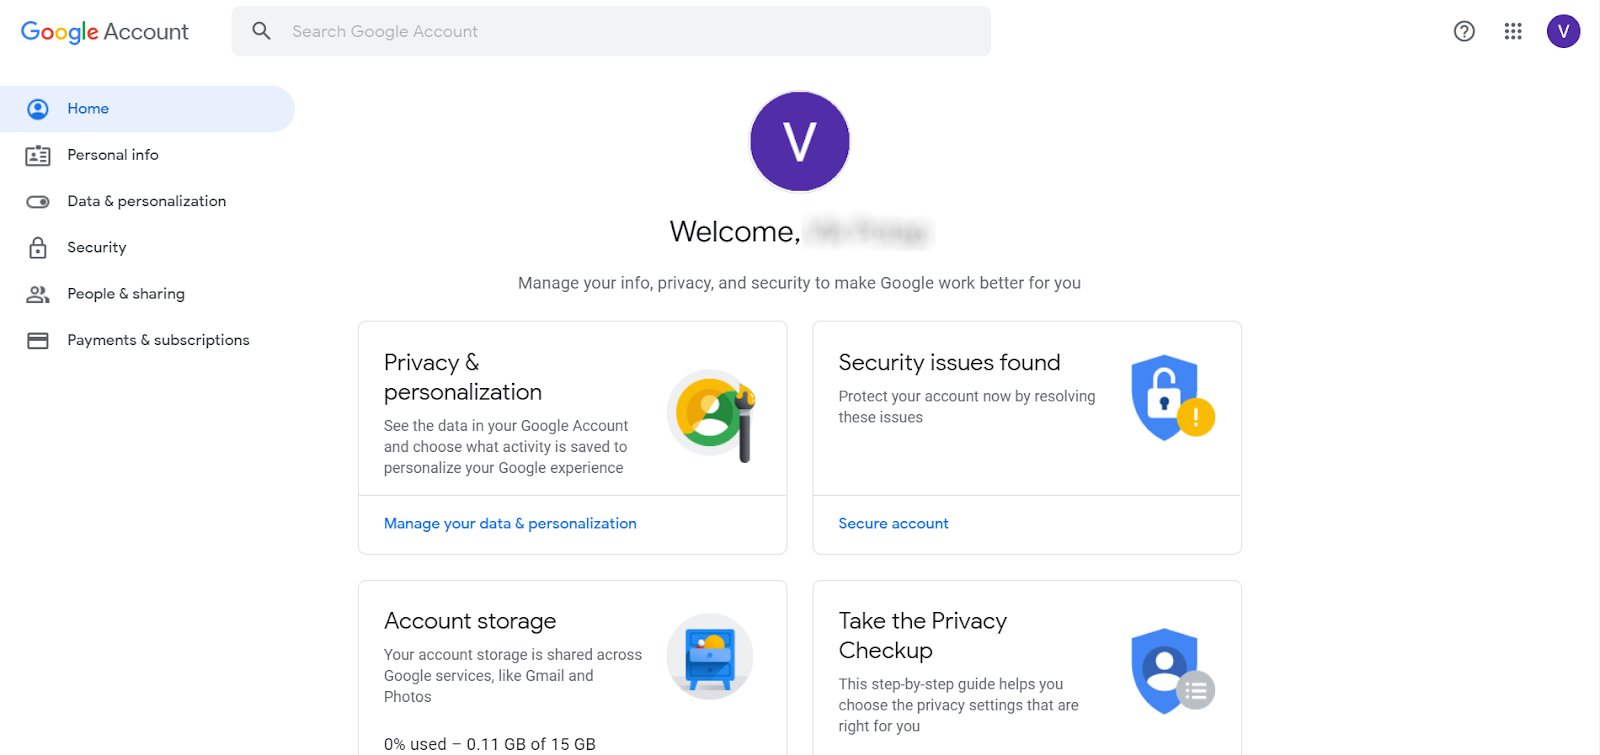This screenshot has height=755, width=1600.
Task: Click the Privacy Checkup shield illustration
Action: 1172,671
